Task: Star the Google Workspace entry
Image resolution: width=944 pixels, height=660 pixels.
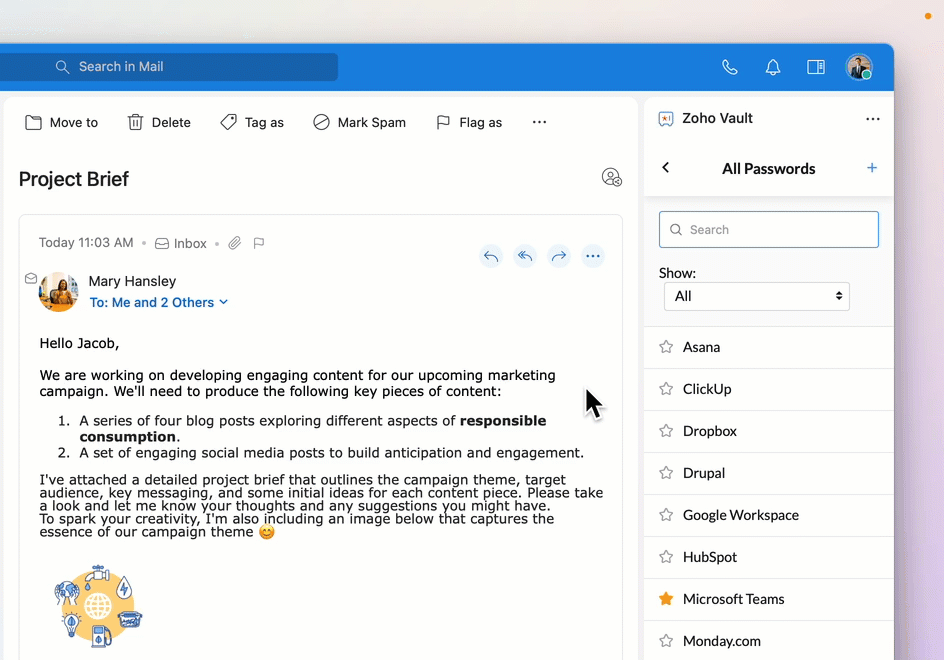Action: [666, 515]
